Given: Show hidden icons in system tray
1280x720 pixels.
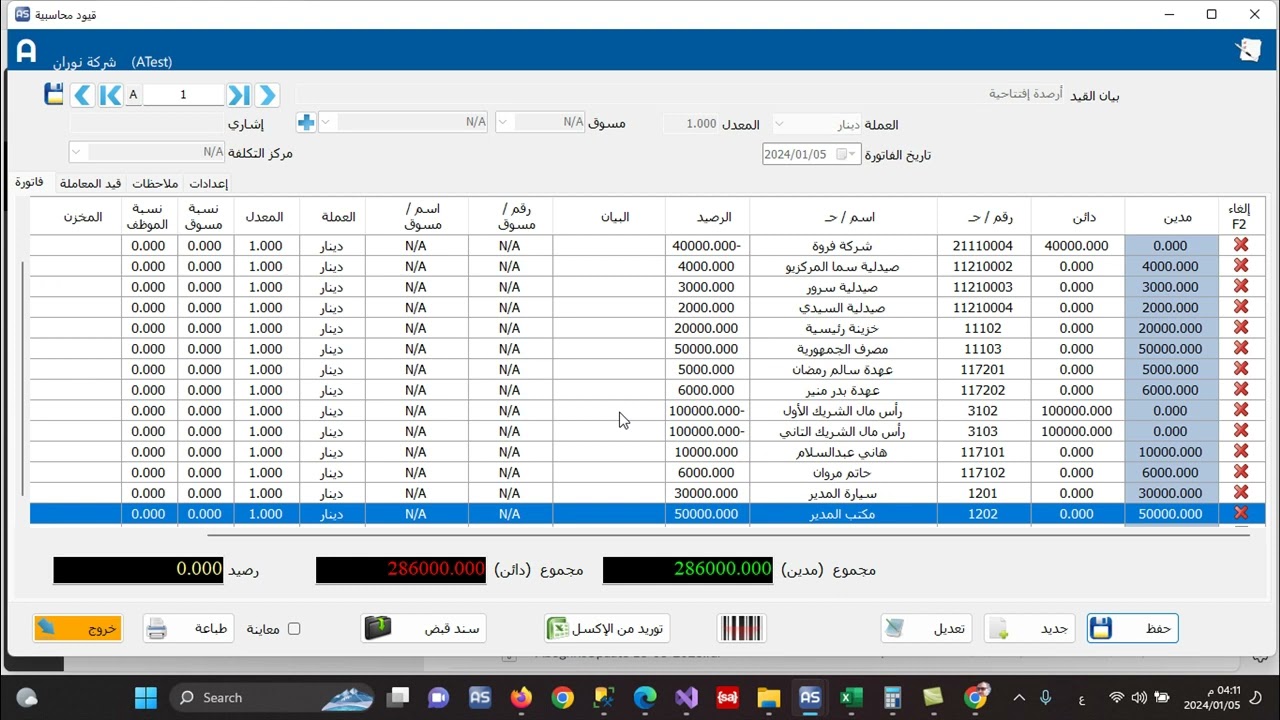Looking at the screenshot, I should [x=1019, y=697].
